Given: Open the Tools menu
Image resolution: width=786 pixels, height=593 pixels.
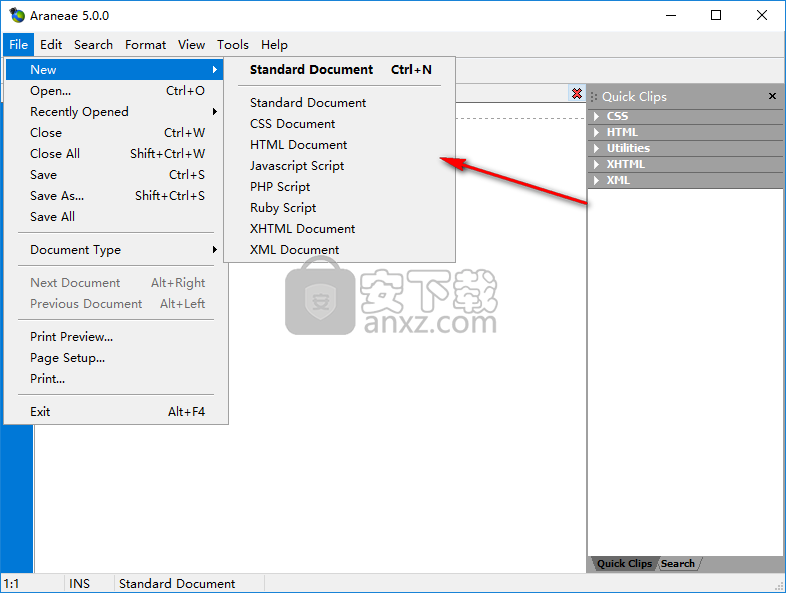Looking at the screenshot, I should pos(233,45).
